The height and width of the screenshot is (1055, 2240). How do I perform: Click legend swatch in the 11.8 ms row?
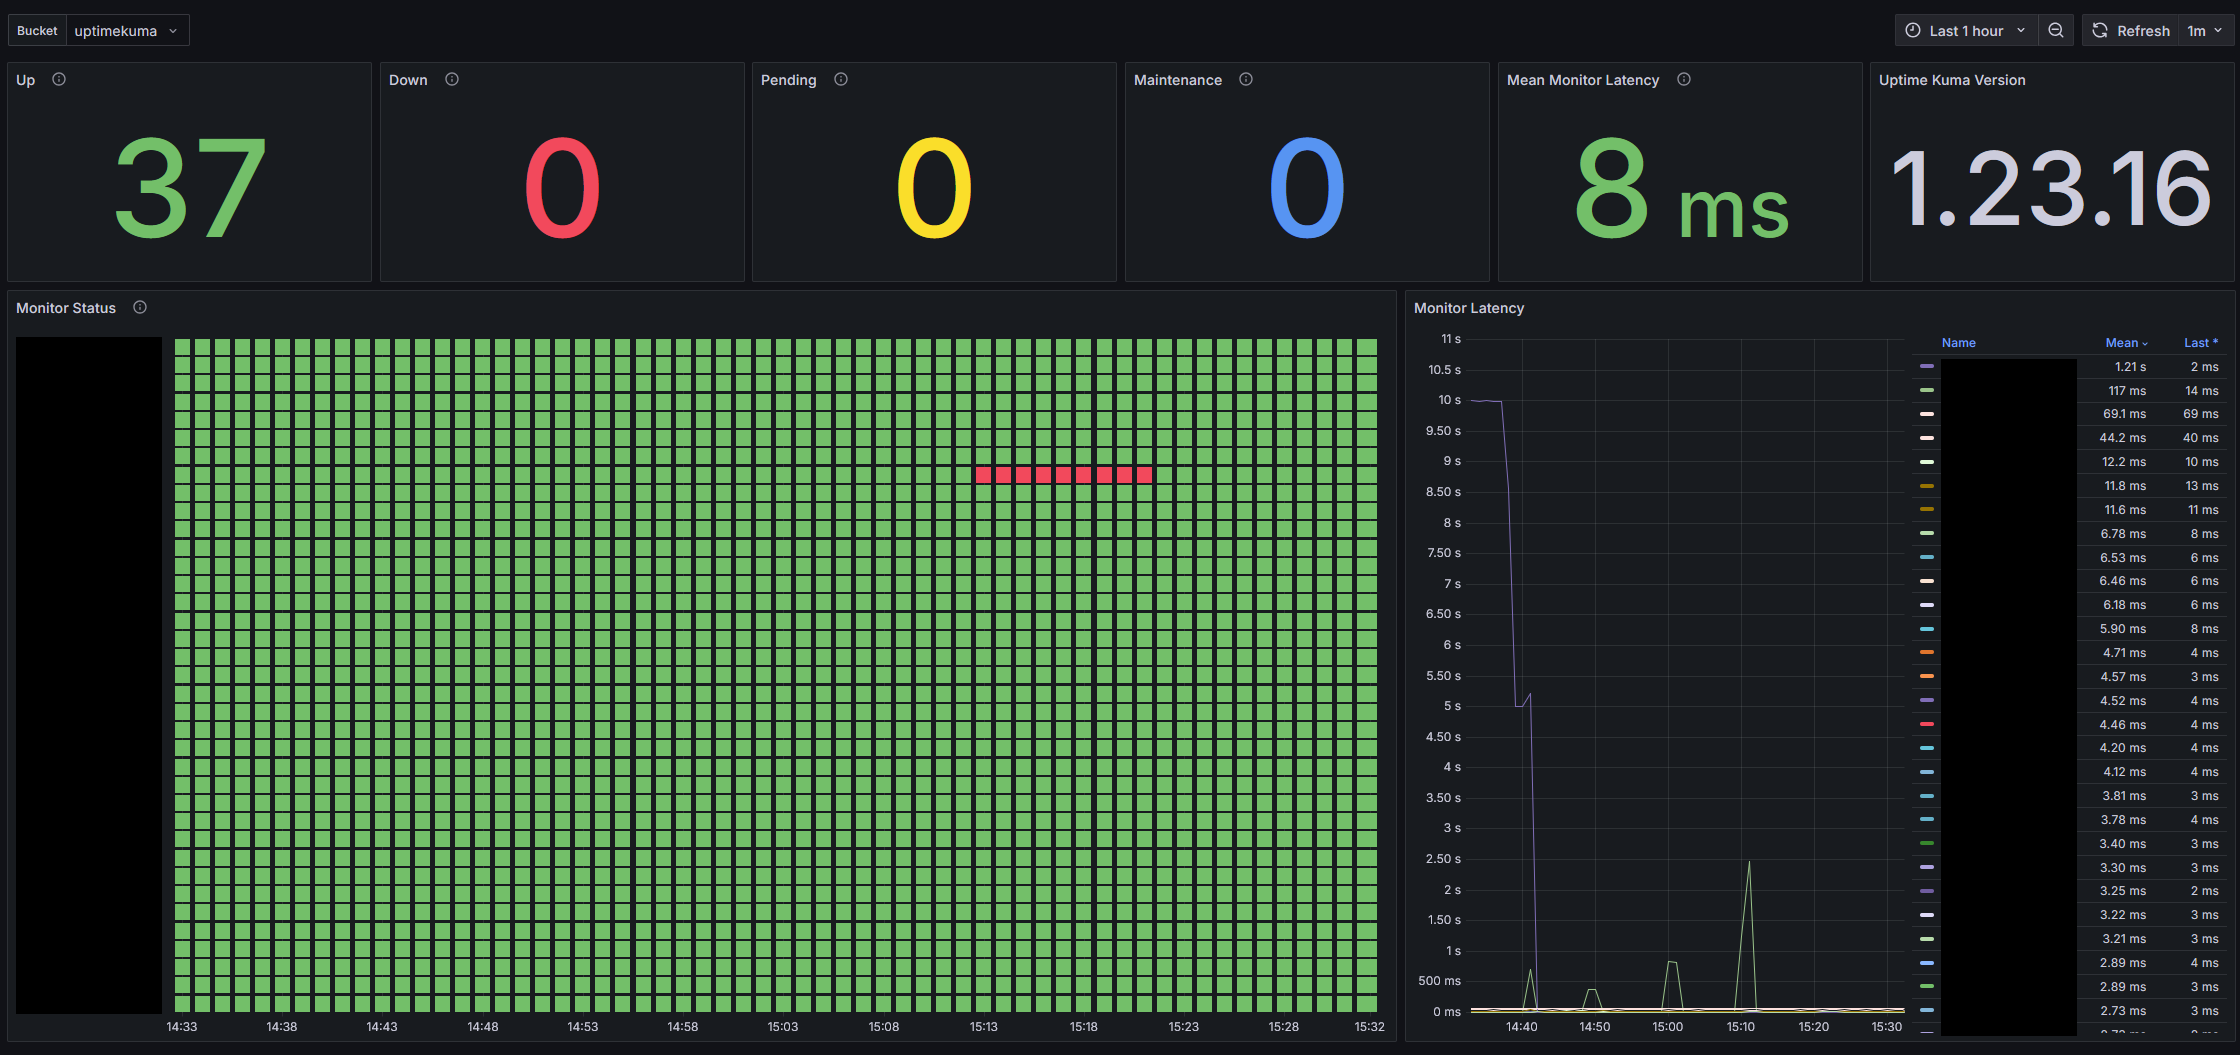click(x=1927, y=486)
